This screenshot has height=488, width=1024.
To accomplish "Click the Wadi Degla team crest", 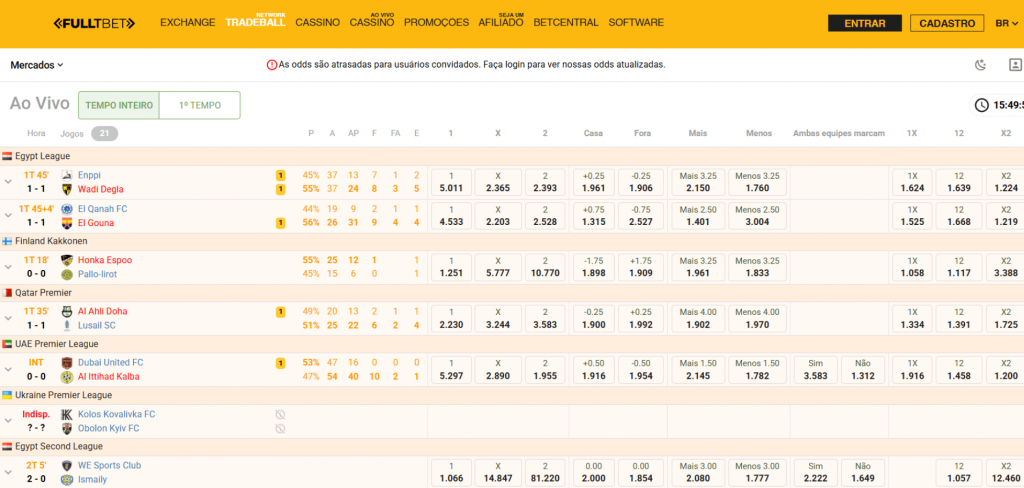I will click(x=67, y=189).
